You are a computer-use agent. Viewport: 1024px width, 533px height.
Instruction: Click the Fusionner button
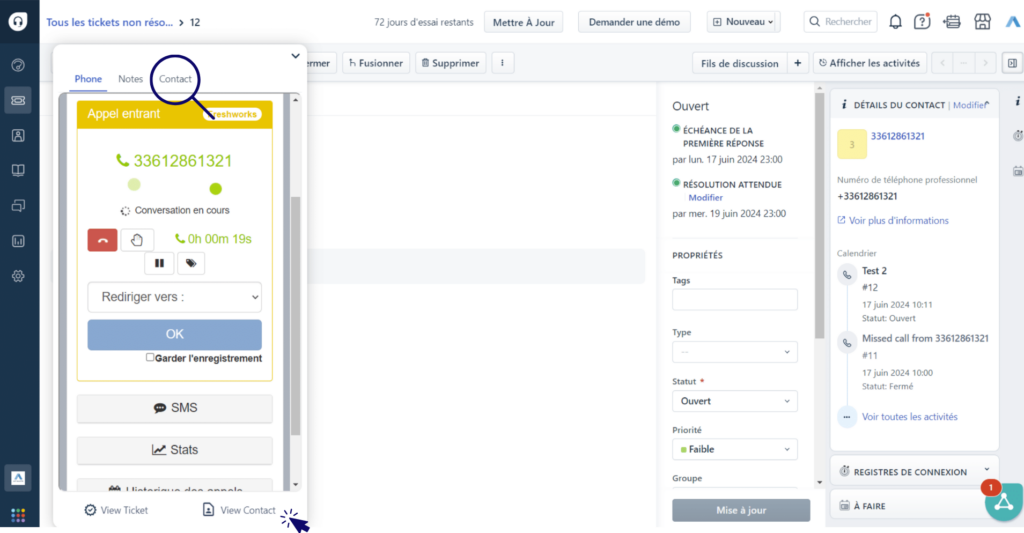(x=376, y=63)
